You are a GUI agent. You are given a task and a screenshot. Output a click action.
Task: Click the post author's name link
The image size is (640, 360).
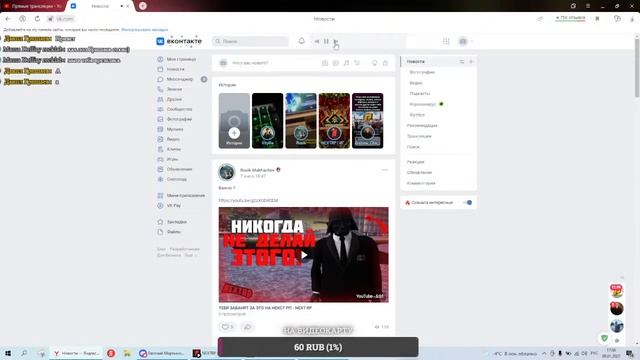257,170
